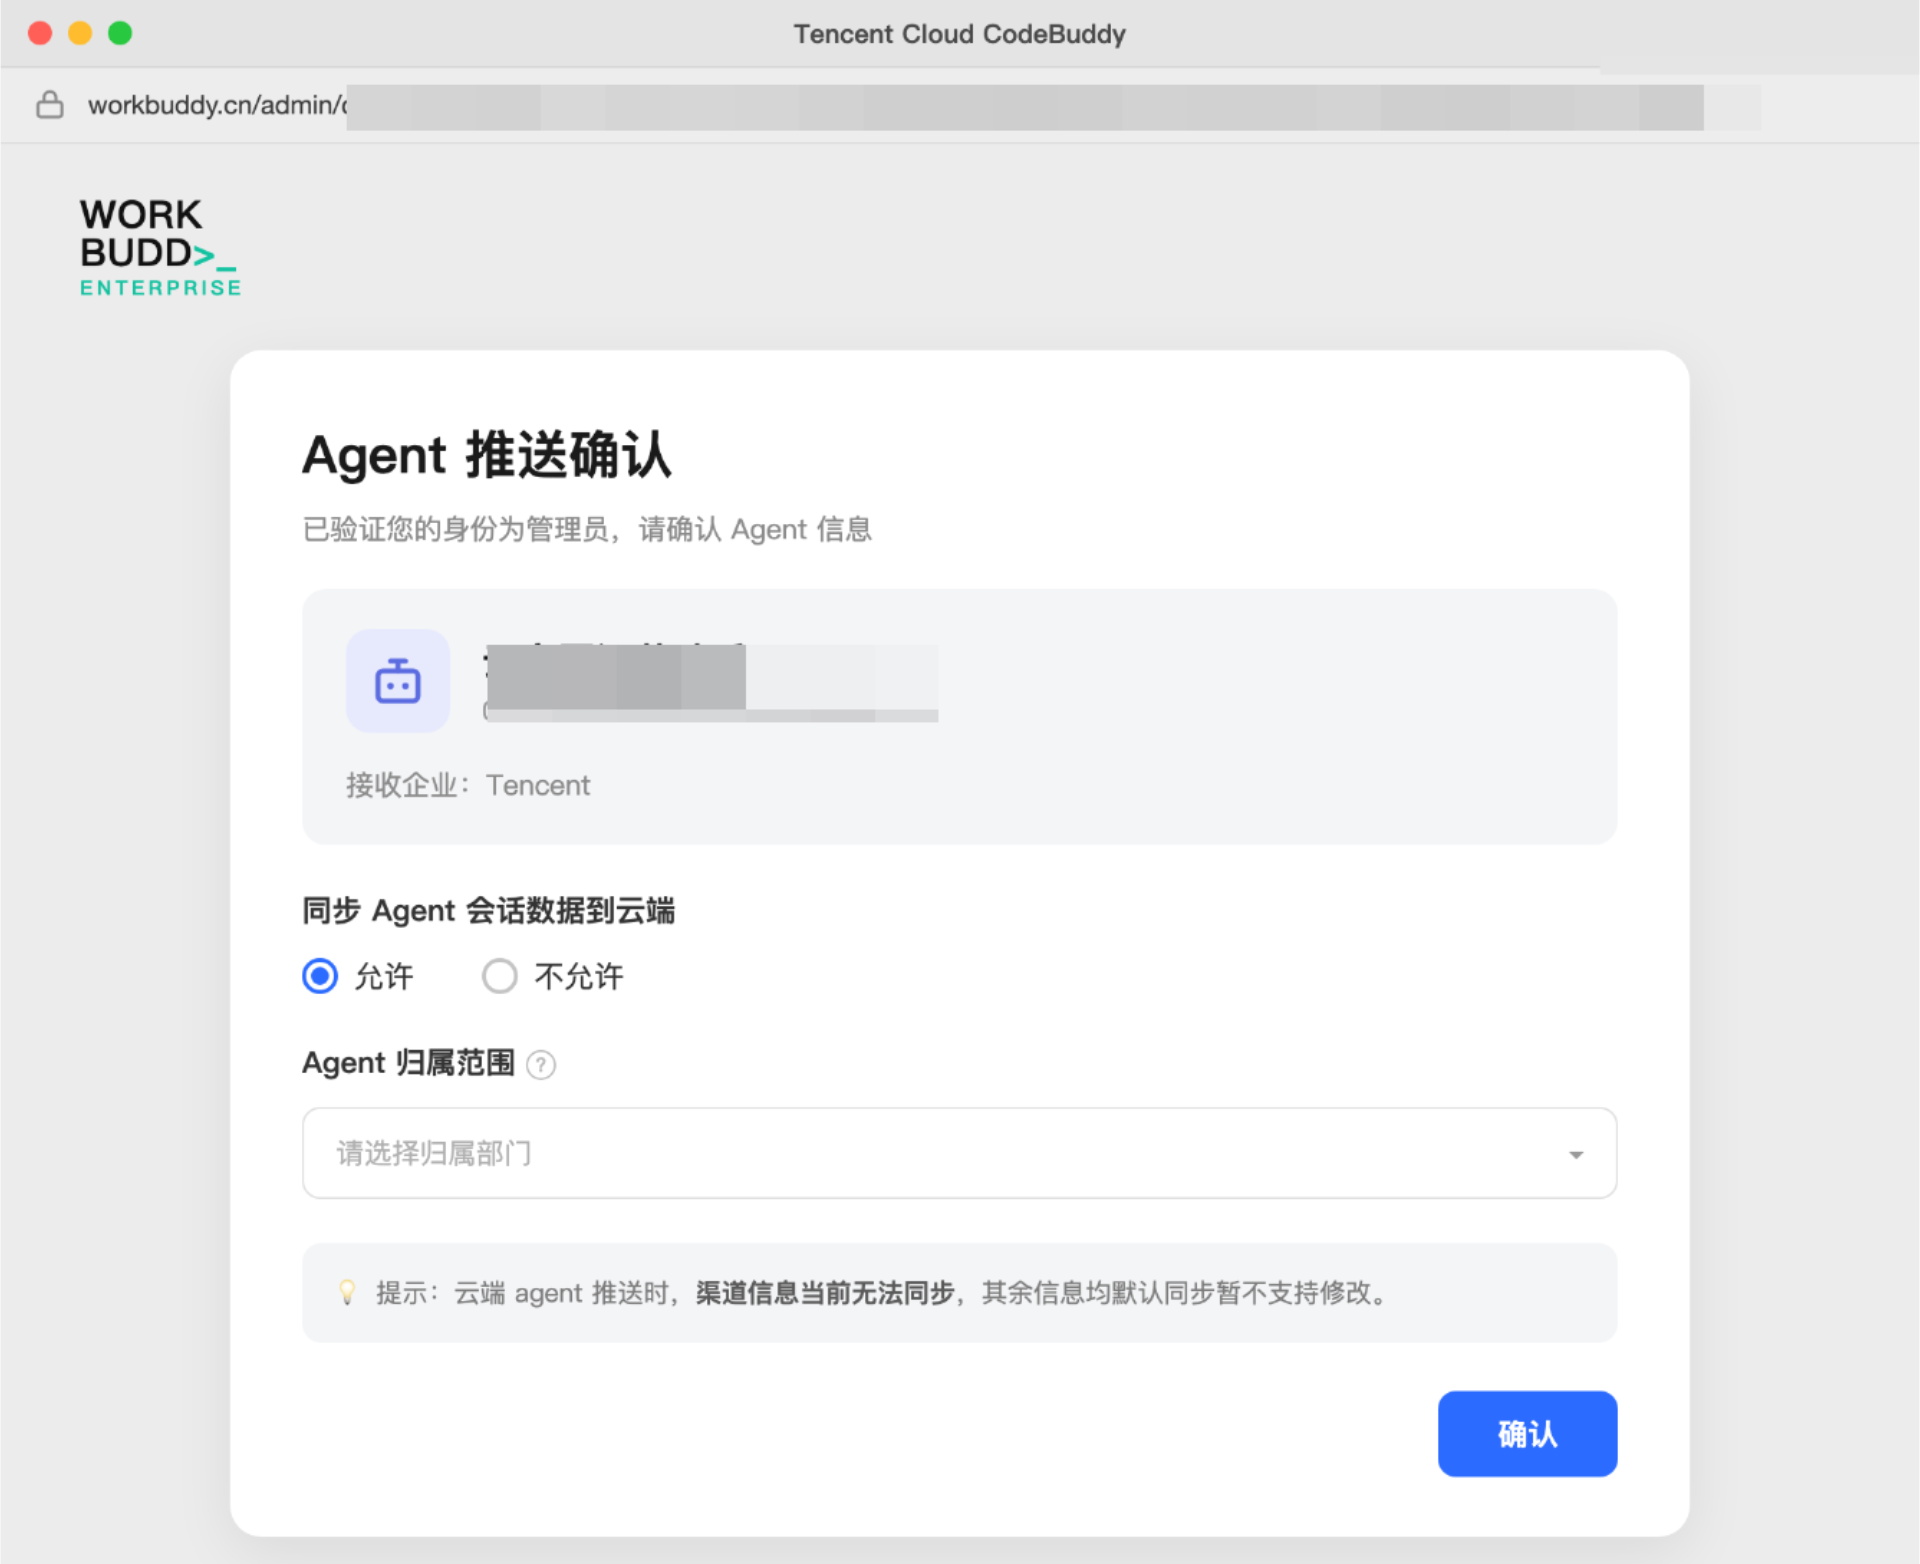This screenshot has height=1564, width=1920.
Task: Click the robot agent avatar icon
Action: 397,681
